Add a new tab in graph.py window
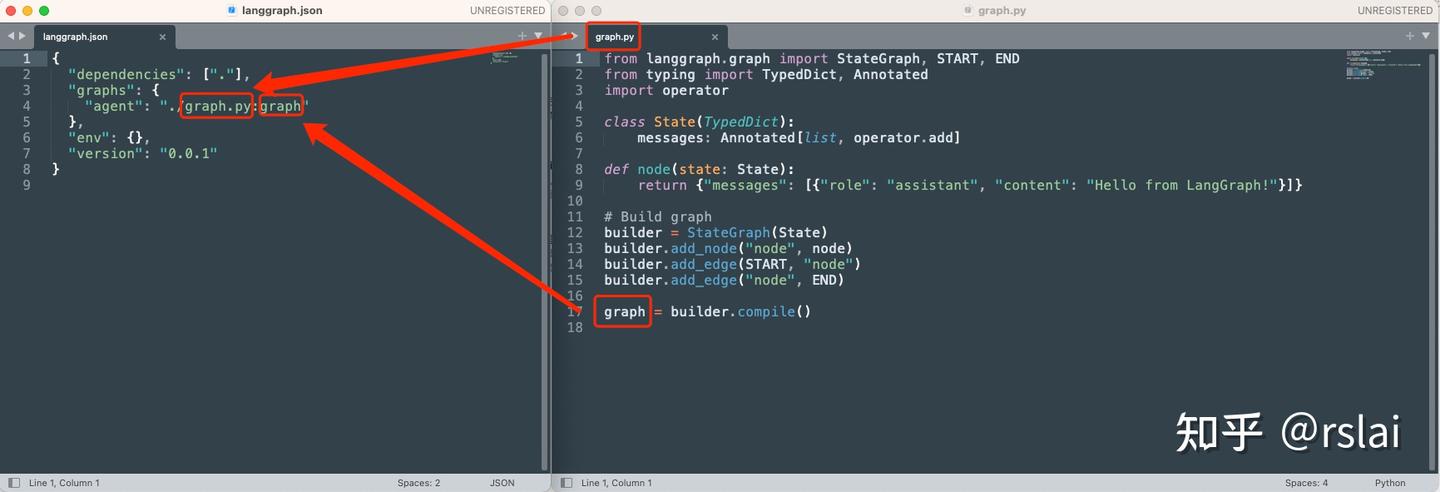Viewport: 1440px width, 492px height. coord(1411,36)
